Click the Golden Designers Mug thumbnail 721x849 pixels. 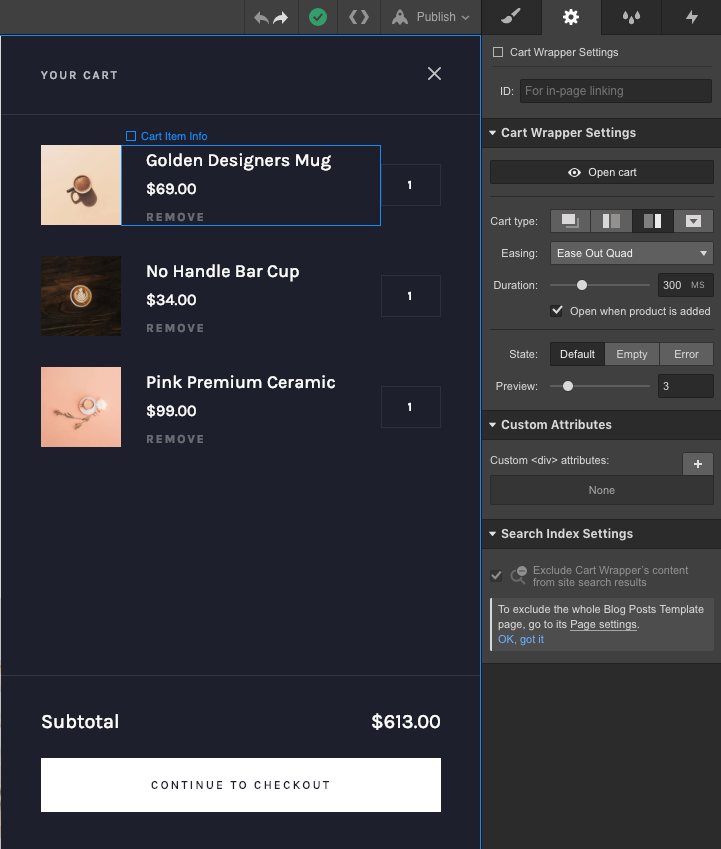pyautogui.click(x=81, y=185)
